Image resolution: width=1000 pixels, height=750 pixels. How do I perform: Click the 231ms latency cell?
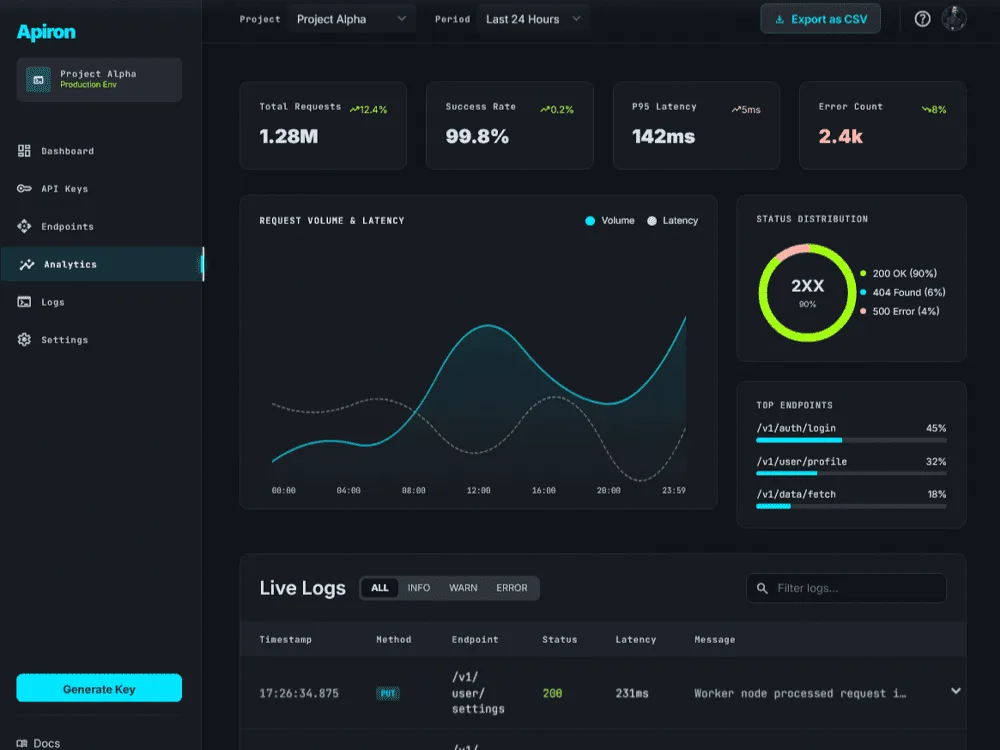tap(632, 693)
